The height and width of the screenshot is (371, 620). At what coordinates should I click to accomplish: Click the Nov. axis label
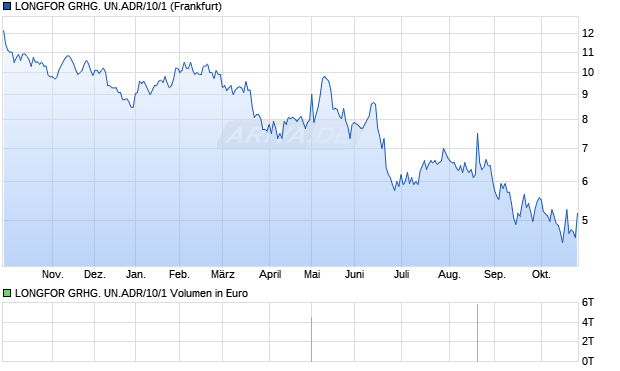[53, 274]
